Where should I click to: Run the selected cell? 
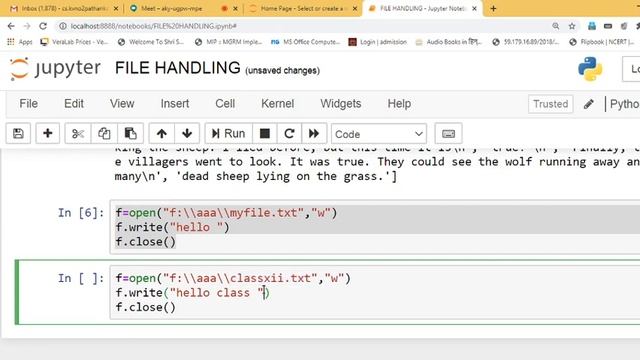[x=228, y=133]
